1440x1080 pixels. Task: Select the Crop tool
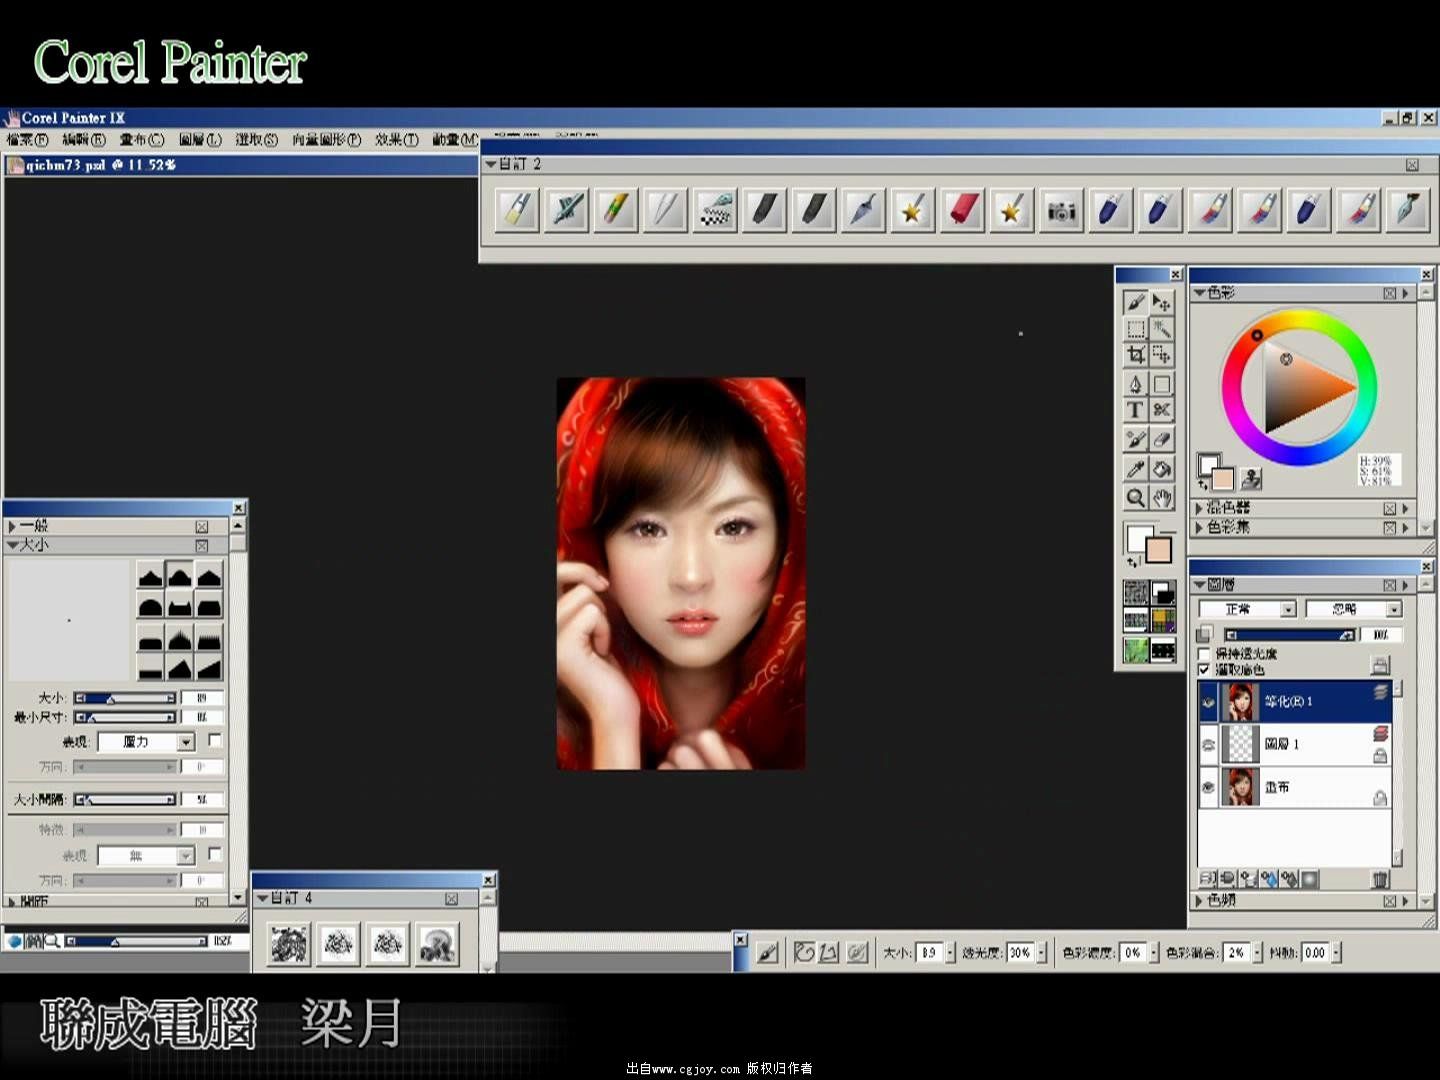(1135, 355)
